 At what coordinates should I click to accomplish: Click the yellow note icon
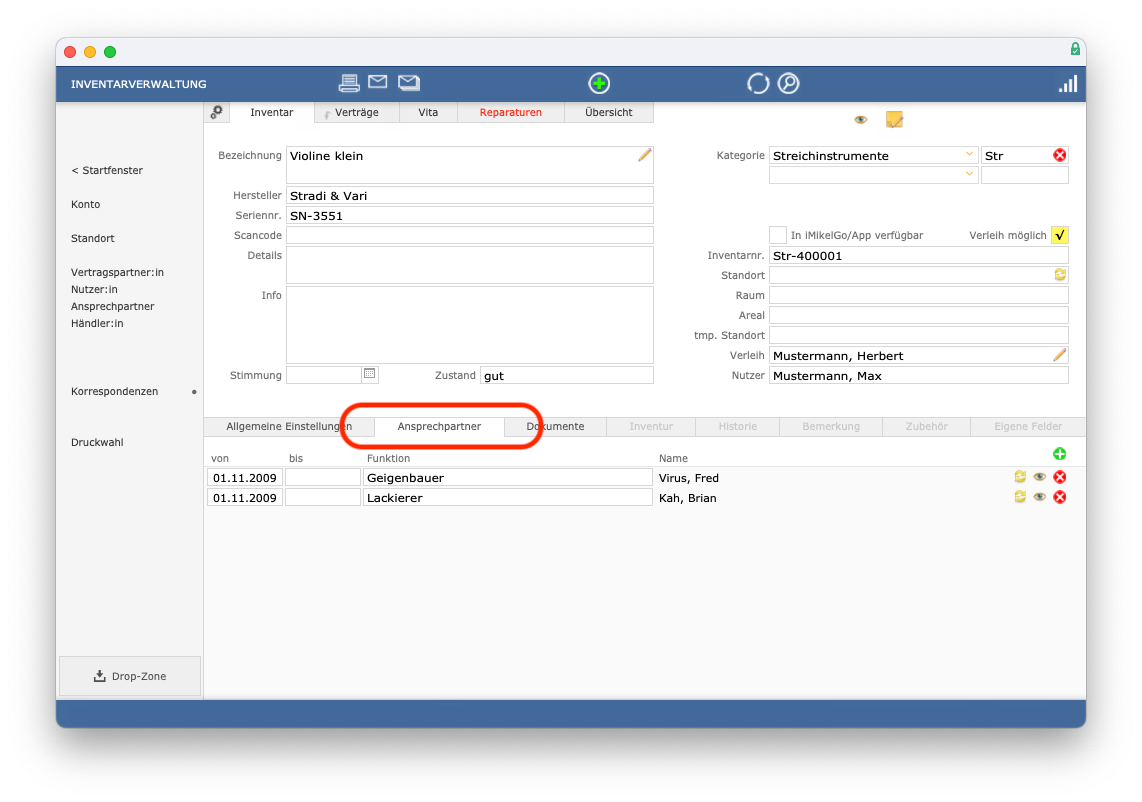894,119
